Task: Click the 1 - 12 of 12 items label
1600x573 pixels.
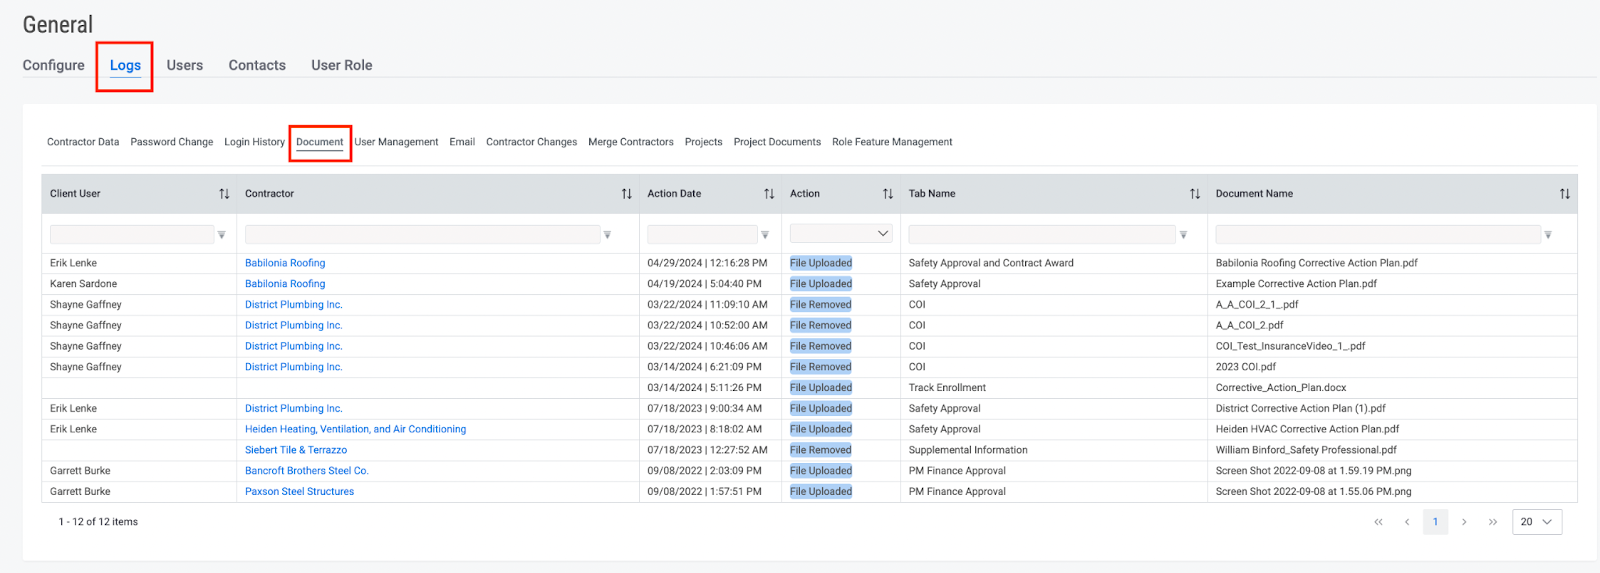Action: (98, 522)
